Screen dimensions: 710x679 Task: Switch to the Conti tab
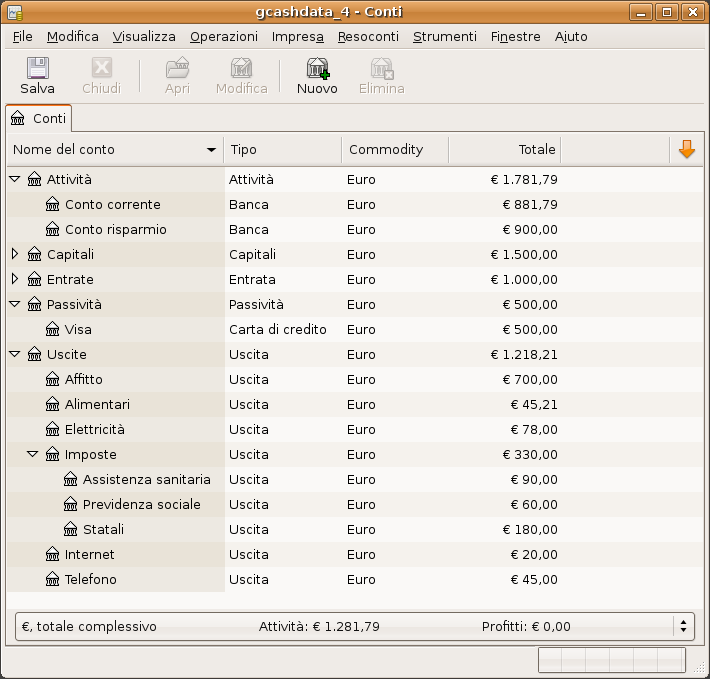[x=39, y=118]
